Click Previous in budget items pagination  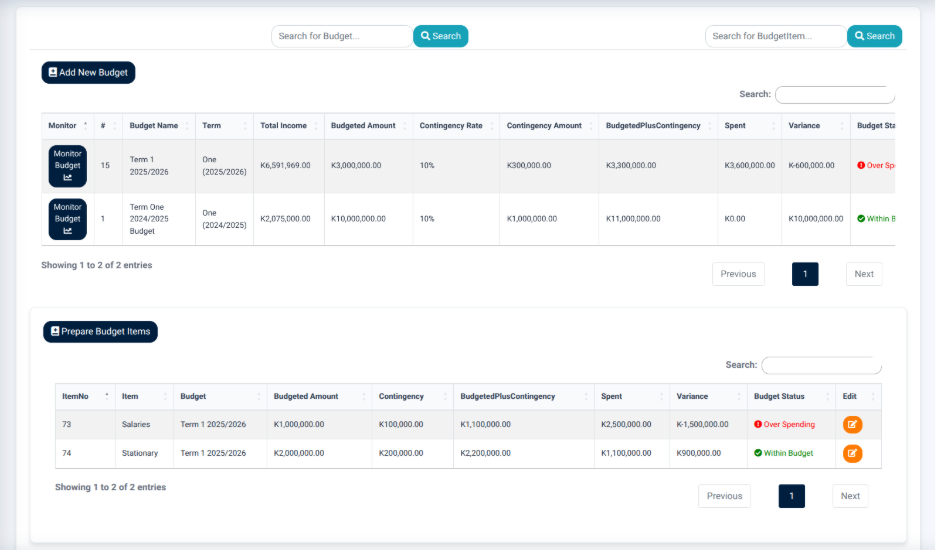pyautogui.click(x=724, y=496)
